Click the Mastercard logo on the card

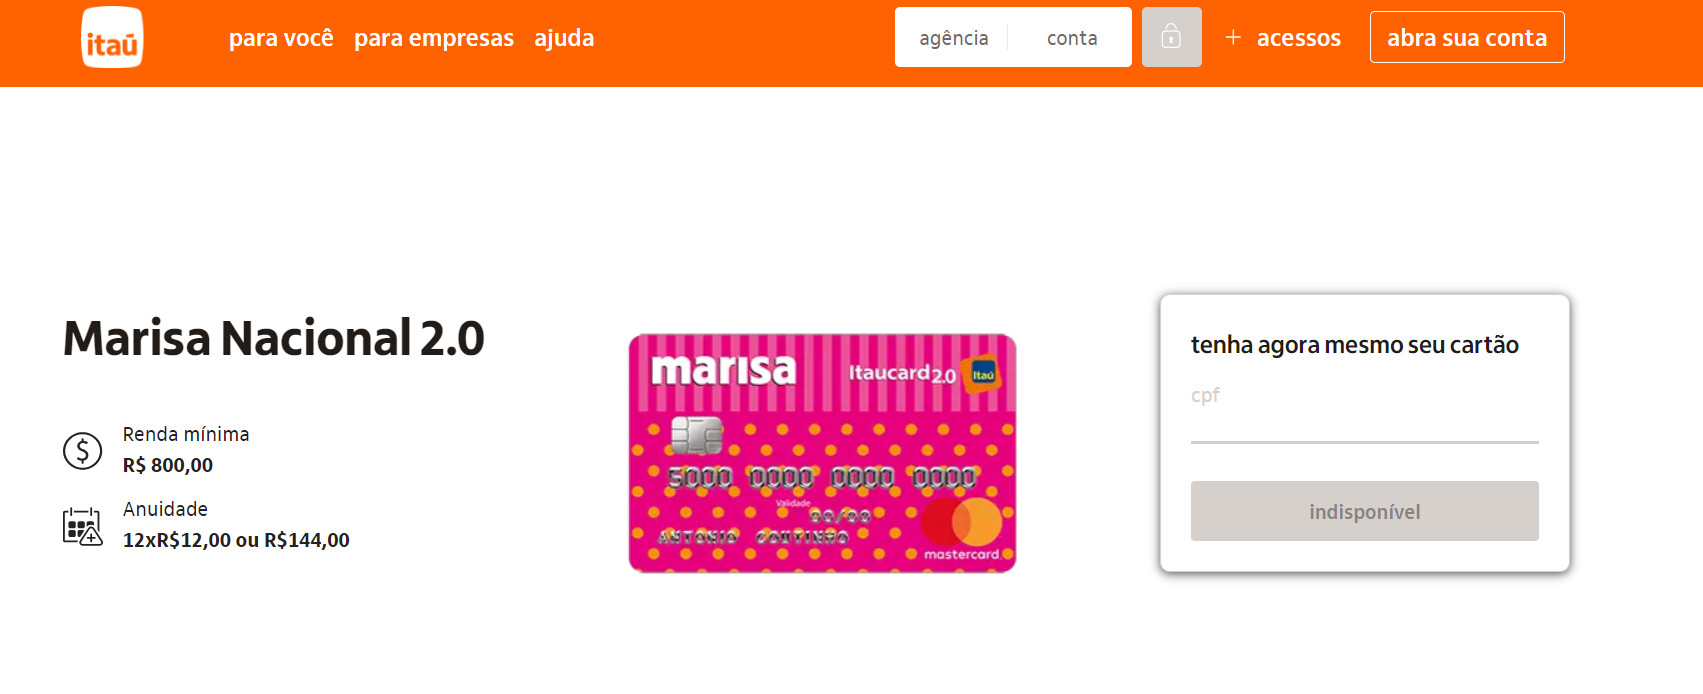(x=961, y=530)
